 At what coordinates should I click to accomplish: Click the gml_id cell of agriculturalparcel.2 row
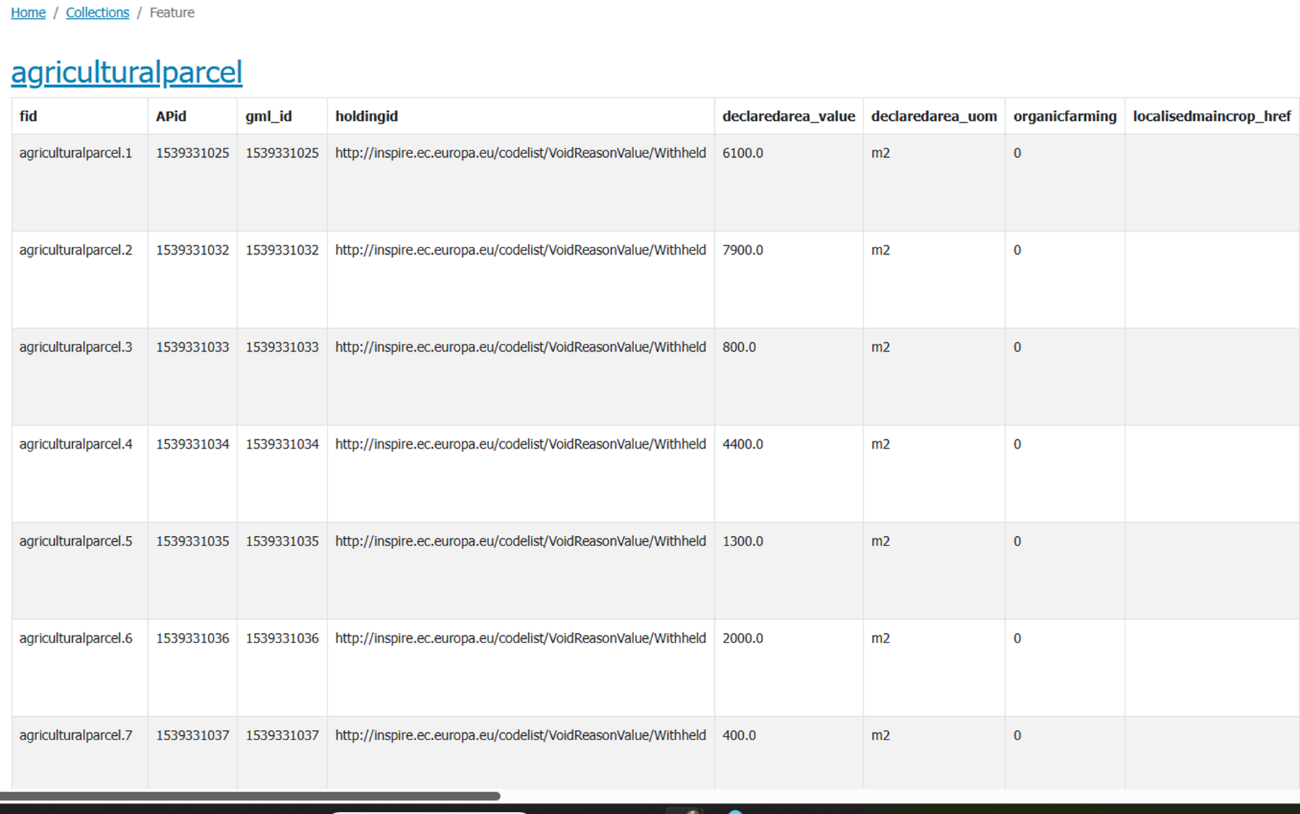(x=282, y=250)
